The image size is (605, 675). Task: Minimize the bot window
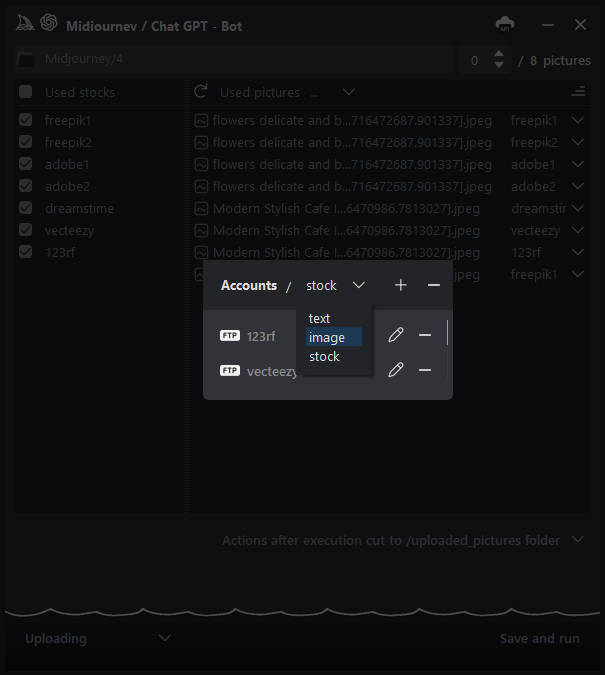[548, 25]
